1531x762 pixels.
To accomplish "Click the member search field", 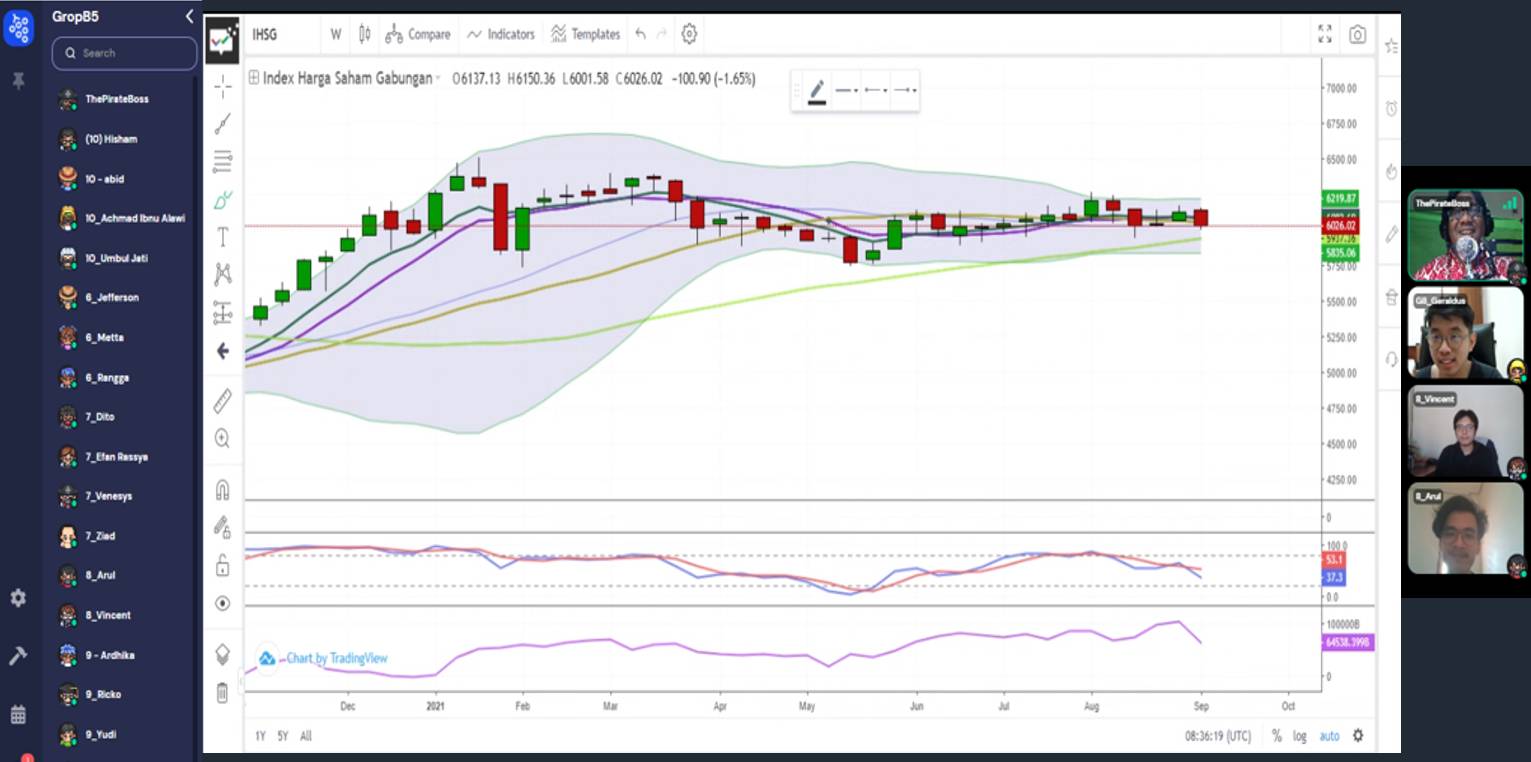I will 125,53.
